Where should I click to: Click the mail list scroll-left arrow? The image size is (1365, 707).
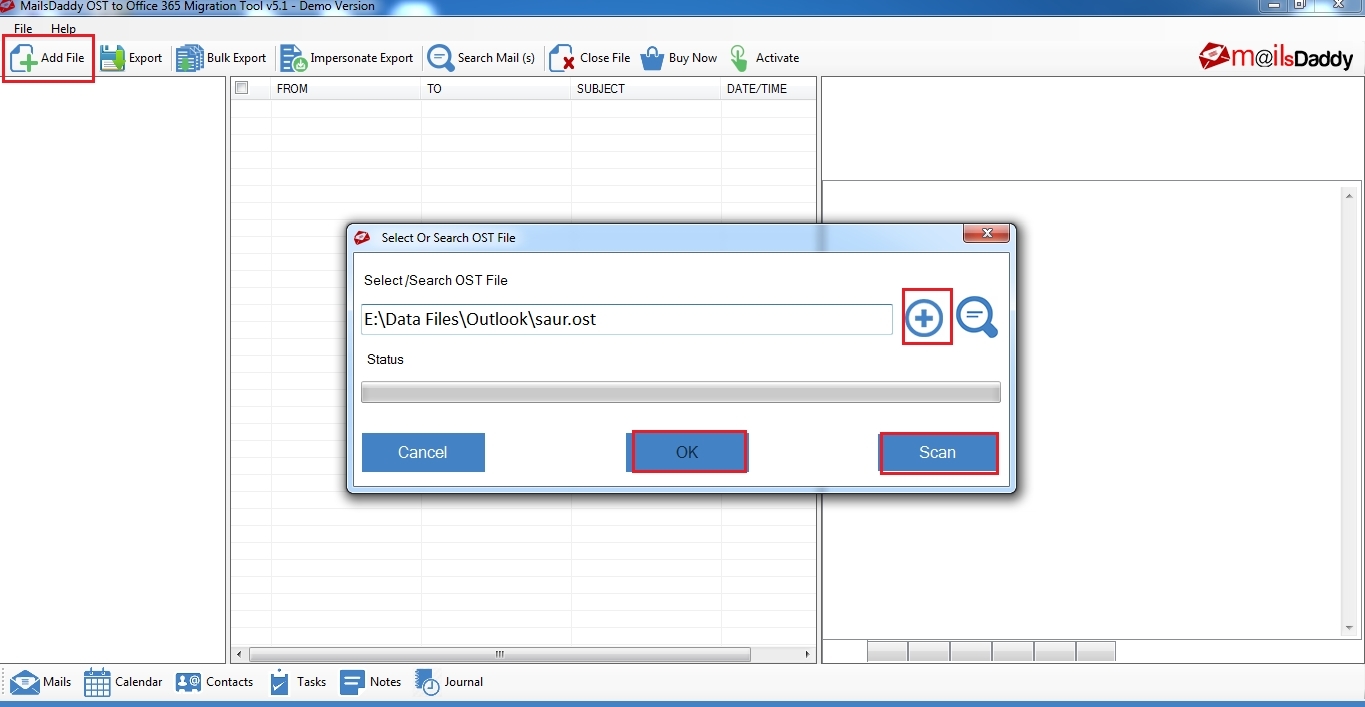pos(238,655)
